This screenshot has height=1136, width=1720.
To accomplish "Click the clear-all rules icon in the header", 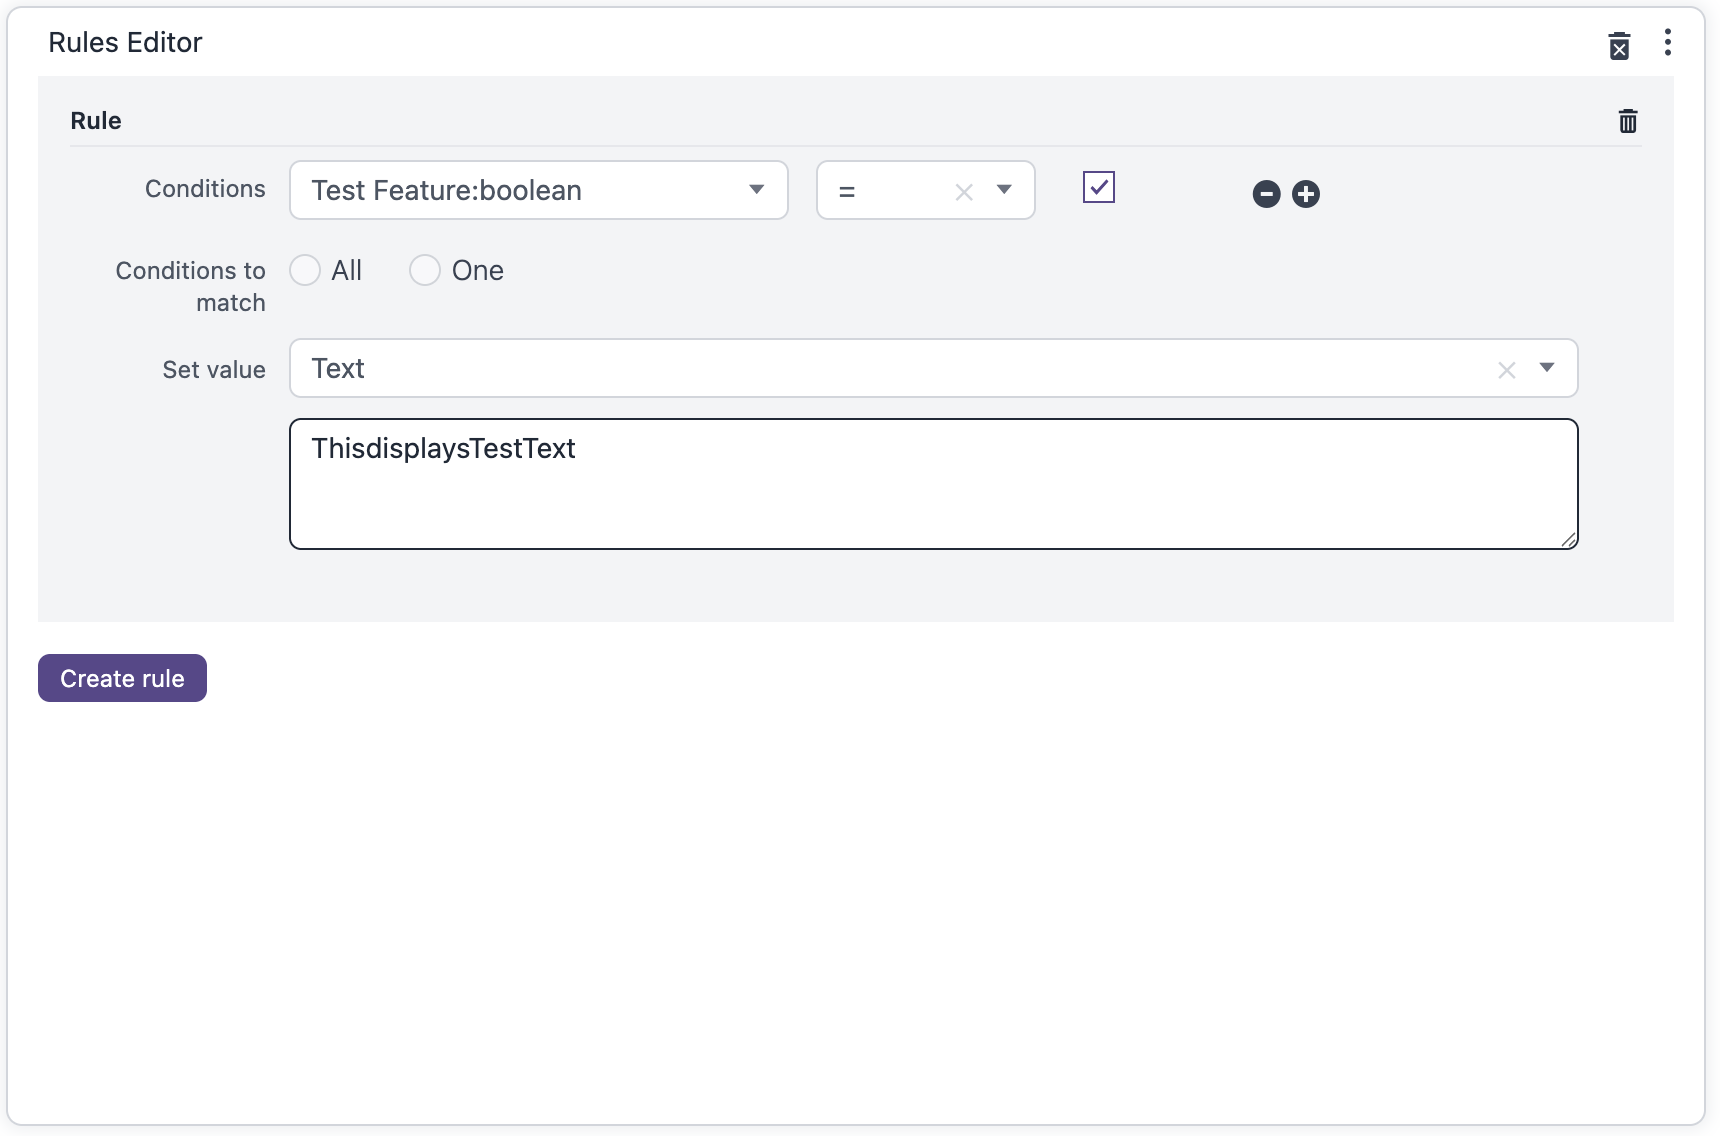I will coord(1621,45).
